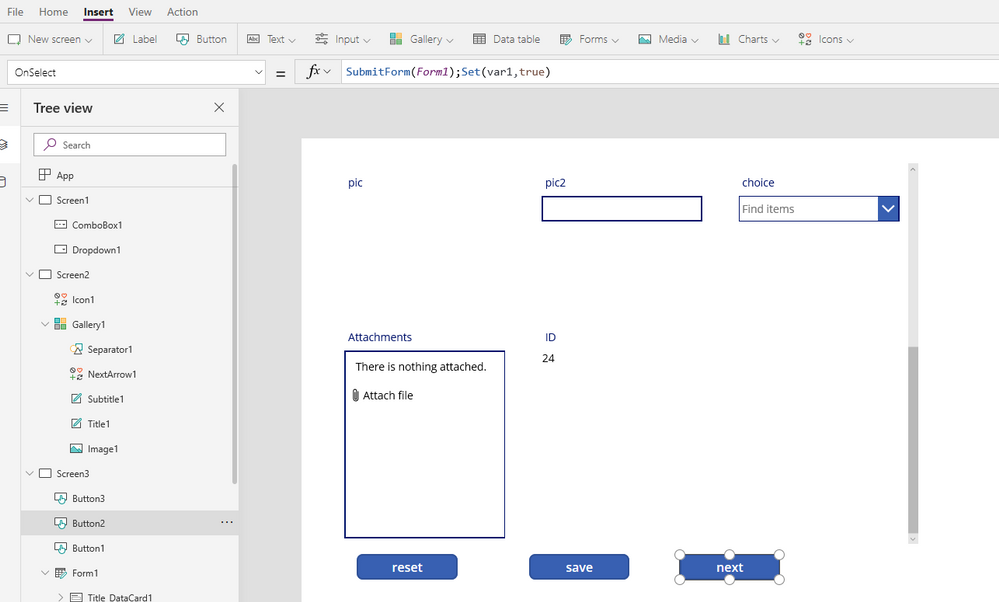
Task: Select Screen1 in the tree
Action: click(73, 200)
